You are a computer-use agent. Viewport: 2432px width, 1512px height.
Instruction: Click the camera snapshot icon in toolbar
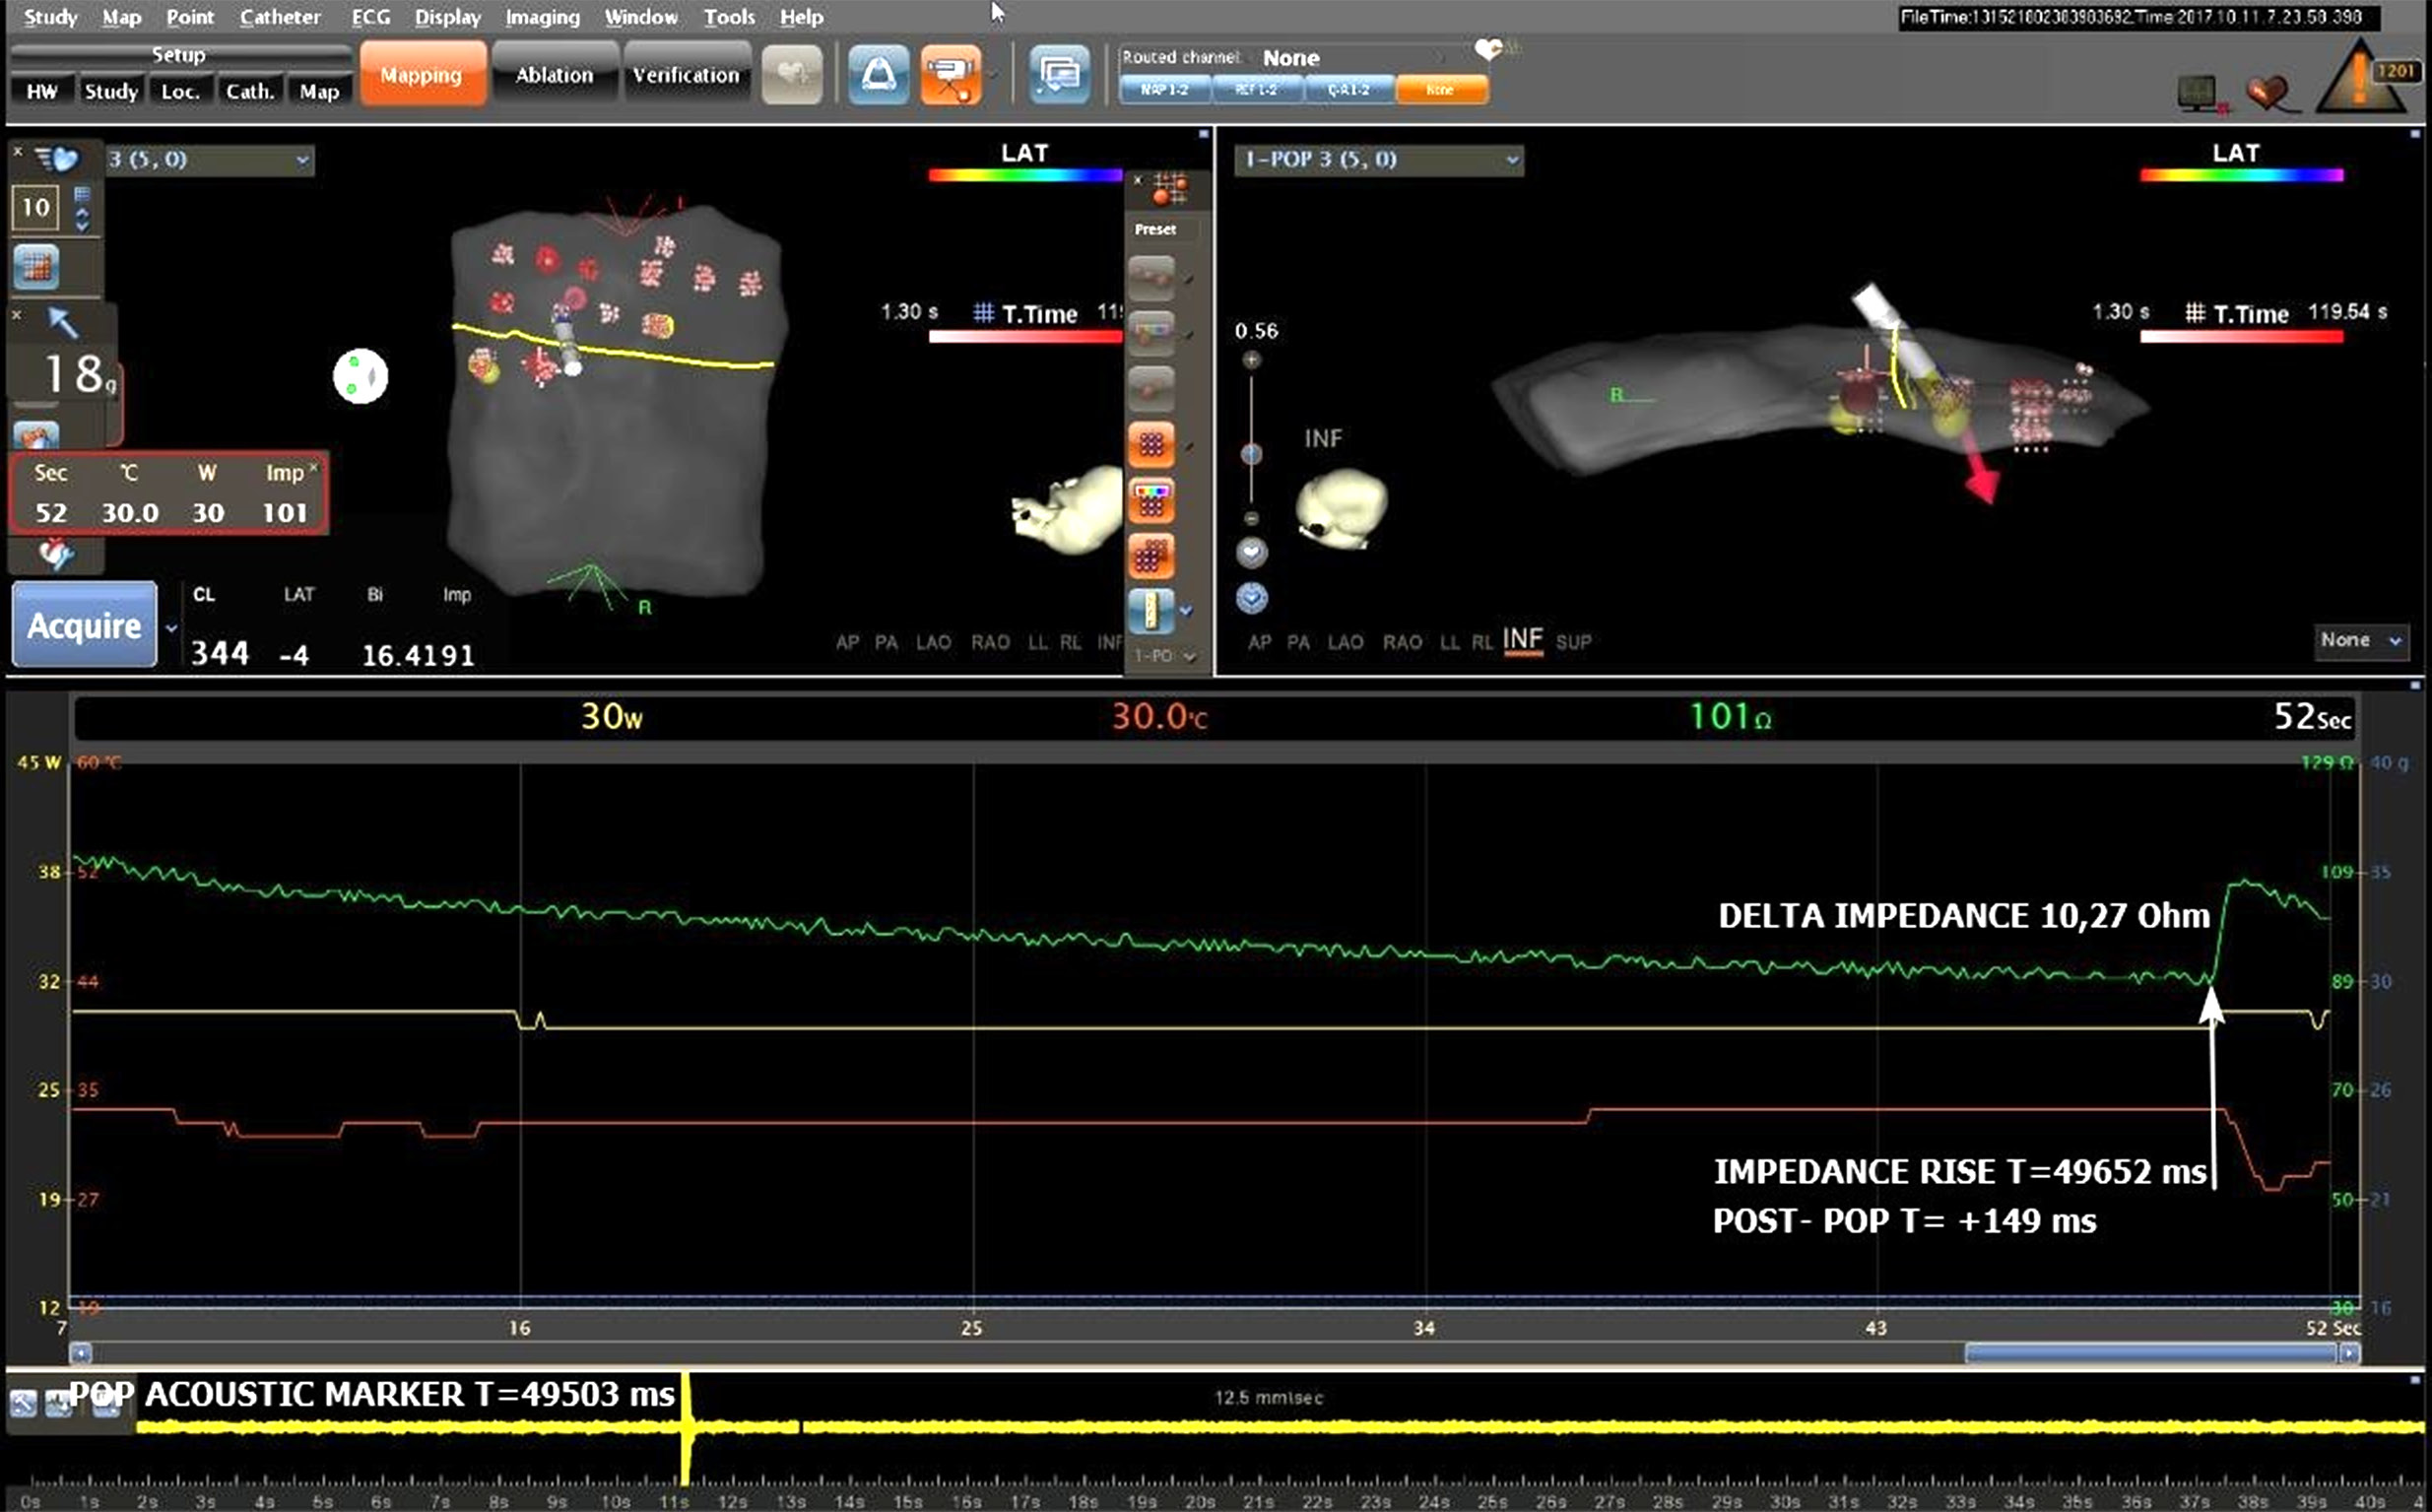(950, 76)
